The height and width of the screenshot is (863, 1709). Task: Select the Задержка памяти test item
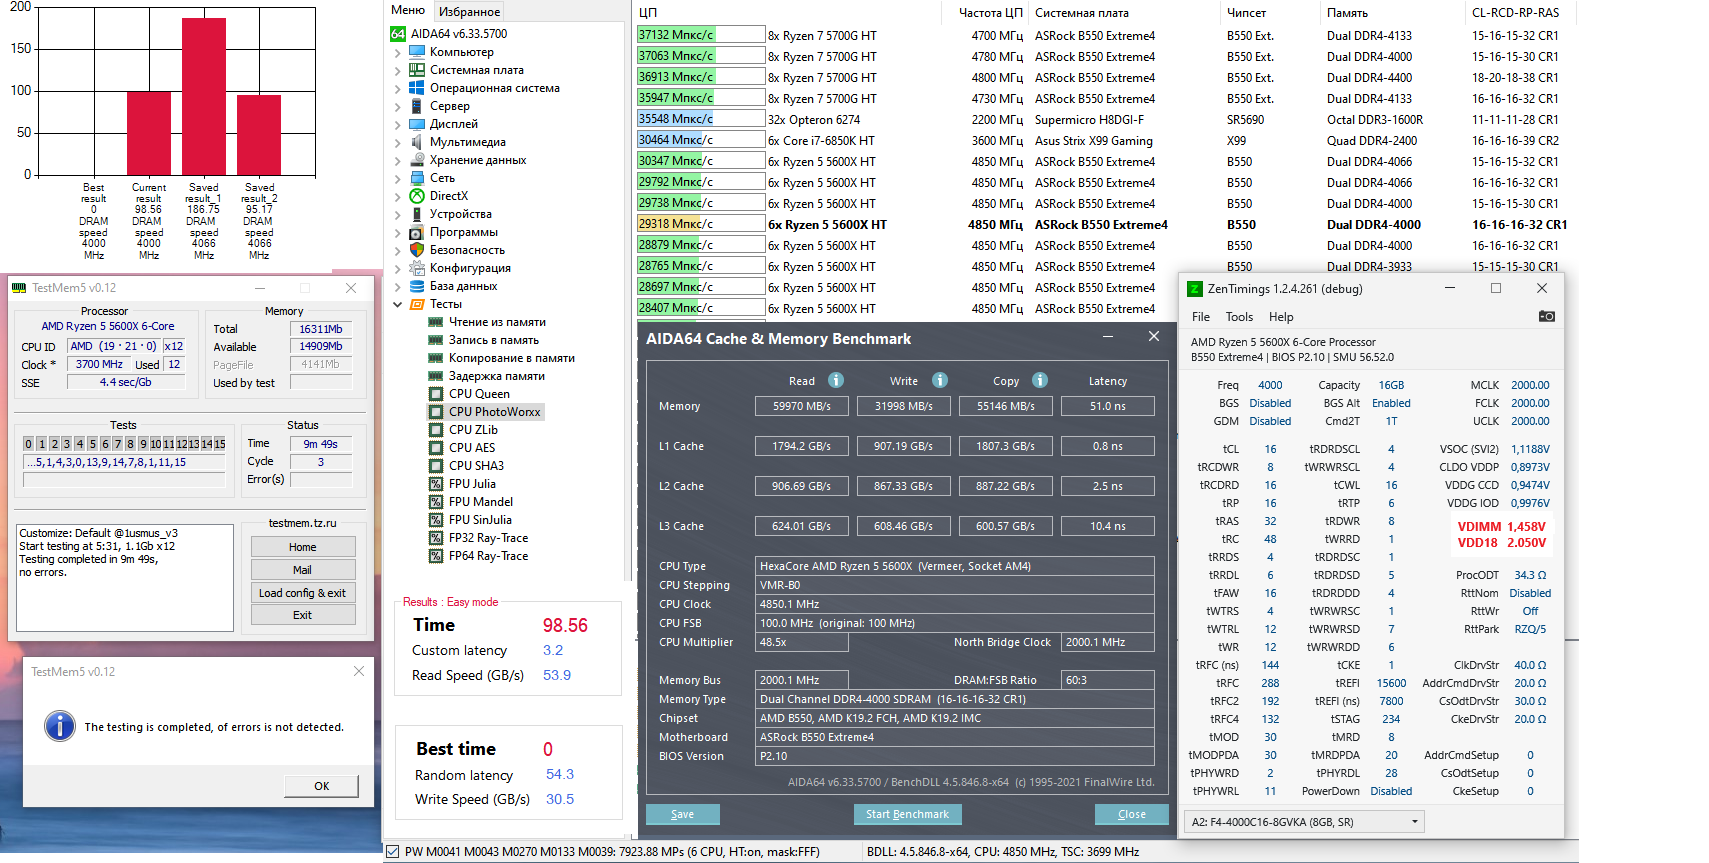496,376
